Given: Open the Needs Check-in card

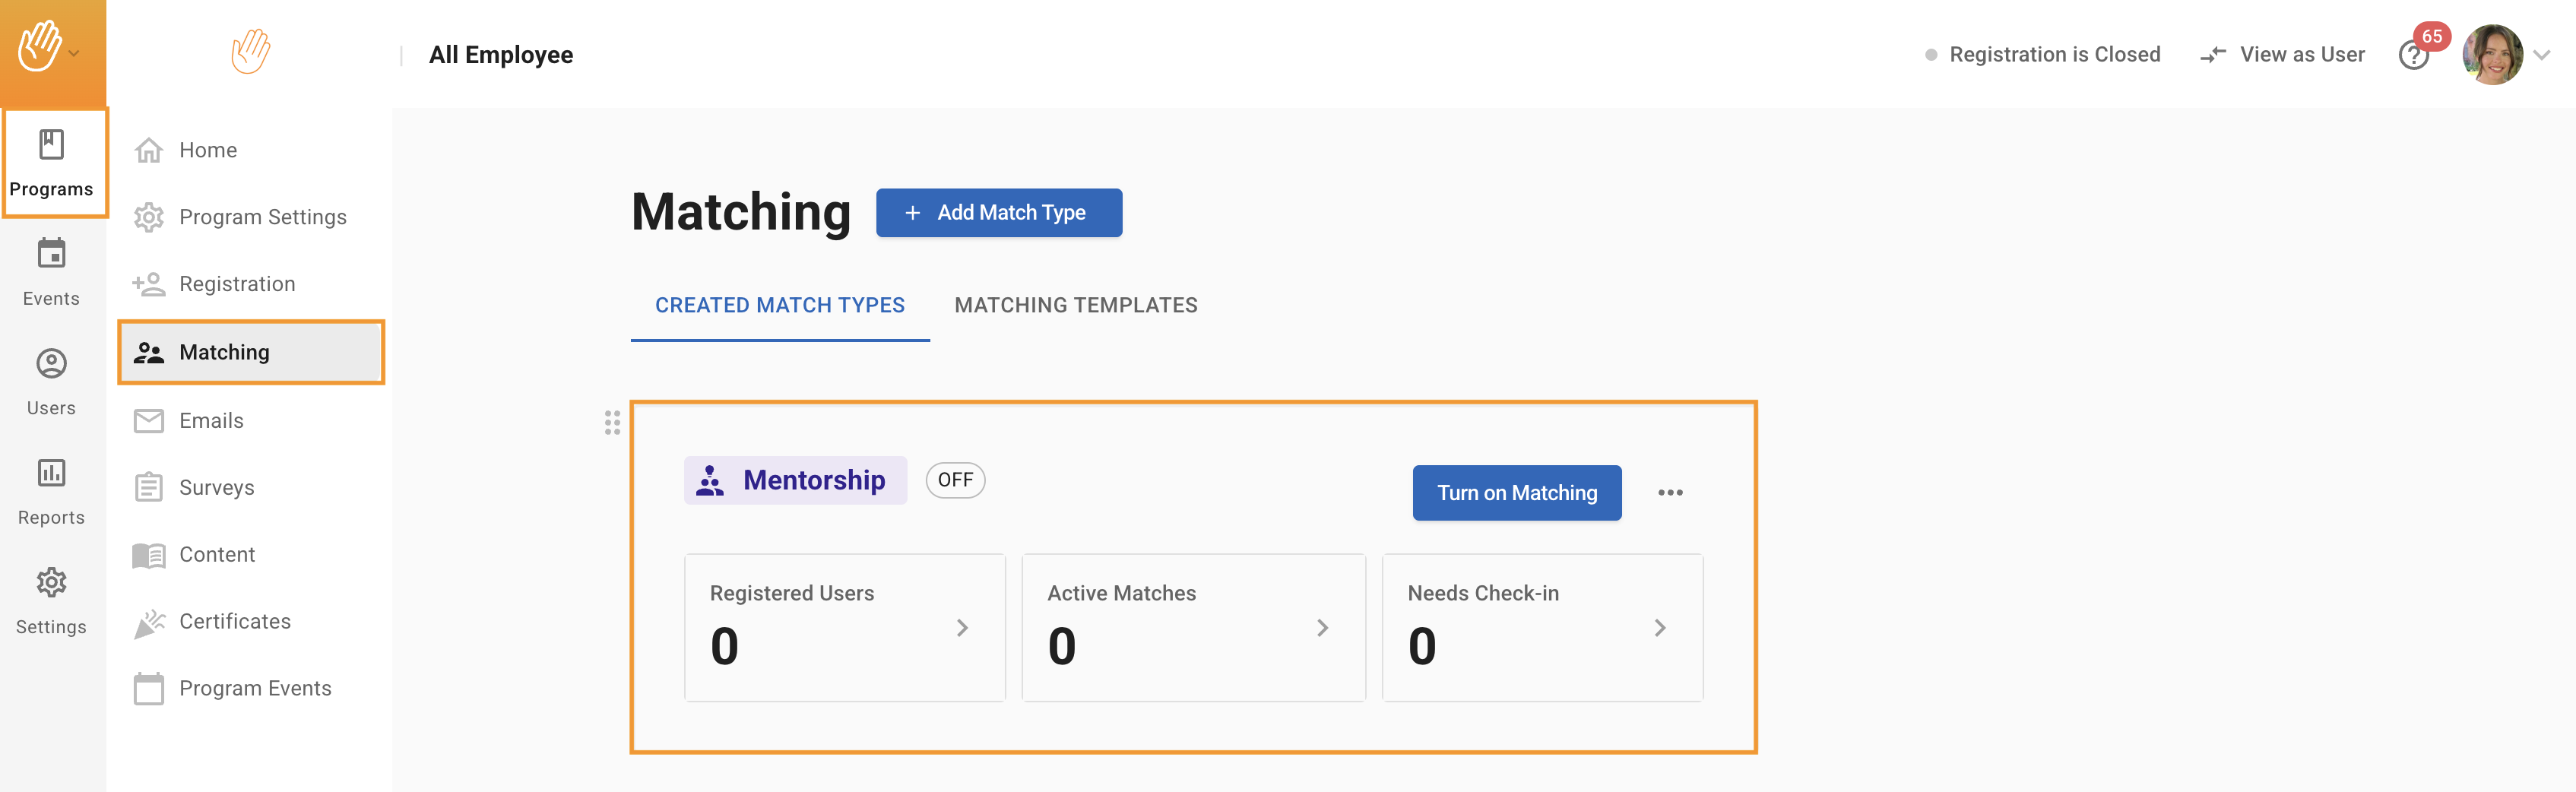Looking at the screenshot, I should 1541,628.
